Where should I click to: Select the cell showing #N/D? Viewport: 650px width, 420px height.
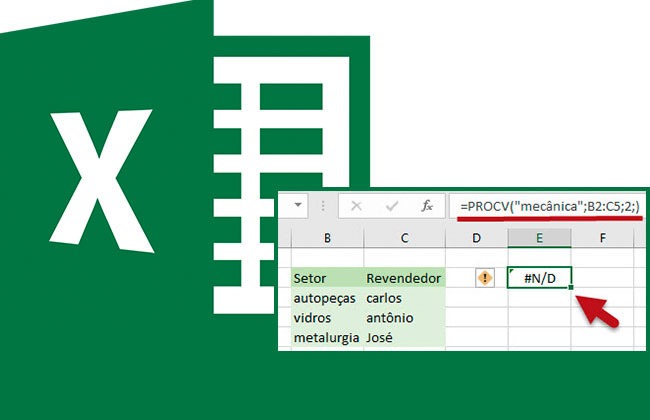[x=539, y=277]
